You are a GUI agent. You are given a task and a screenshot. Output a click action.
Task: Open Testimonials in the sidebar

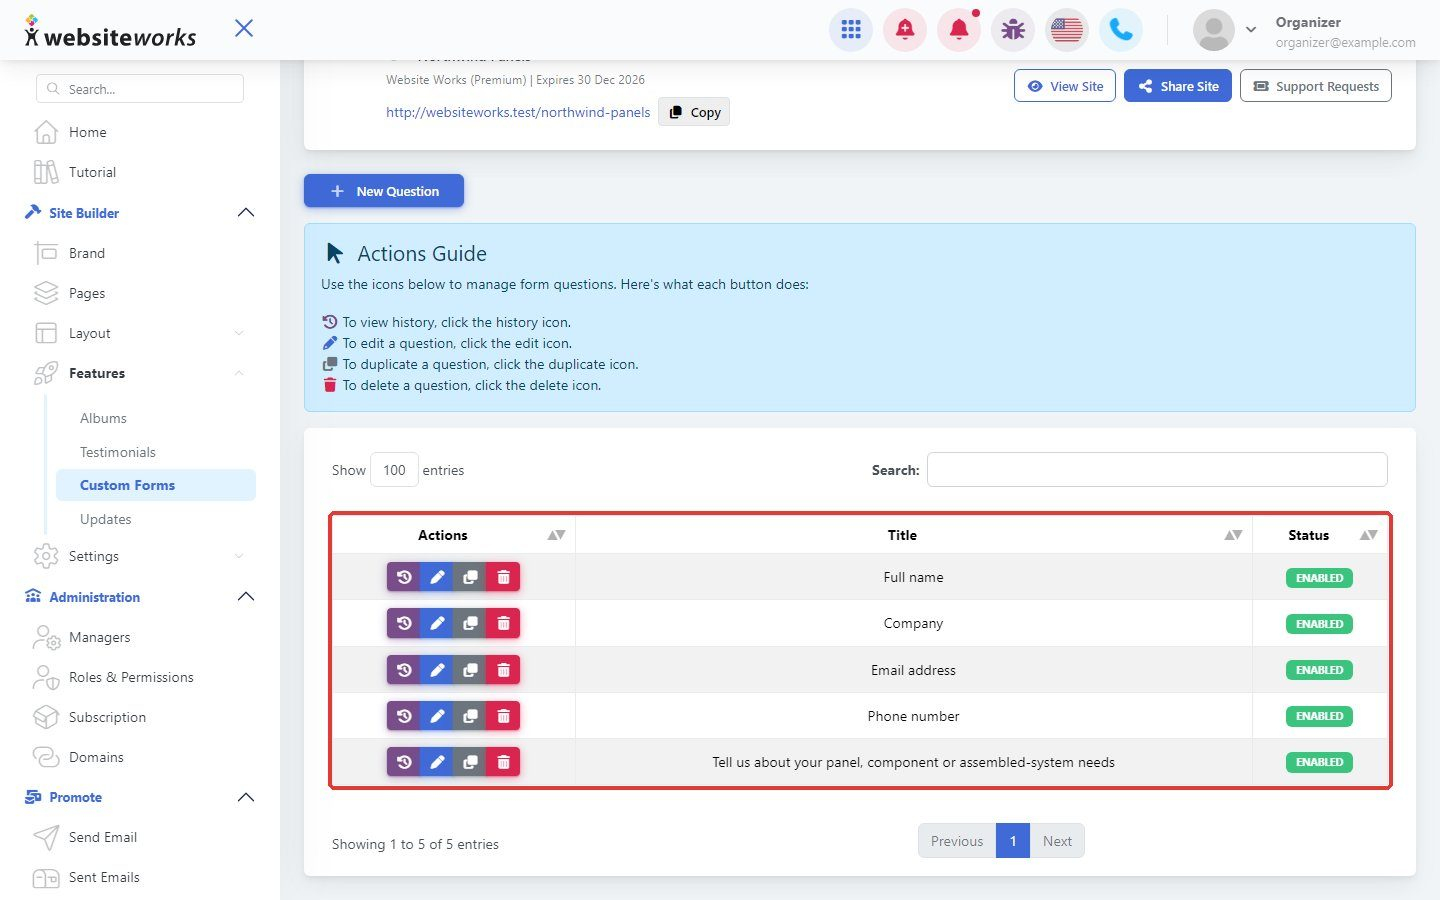tap(118, 452)
